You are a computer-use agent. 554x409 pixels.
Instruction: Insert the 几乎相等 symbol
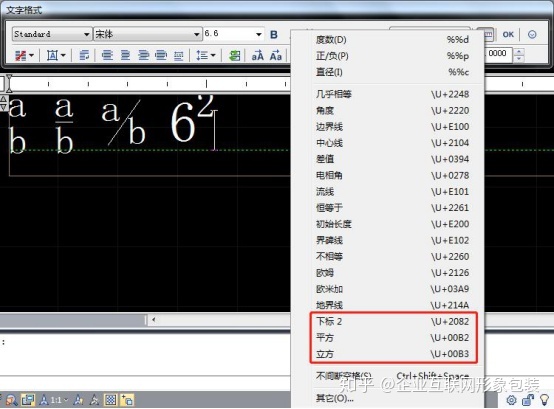392,94
